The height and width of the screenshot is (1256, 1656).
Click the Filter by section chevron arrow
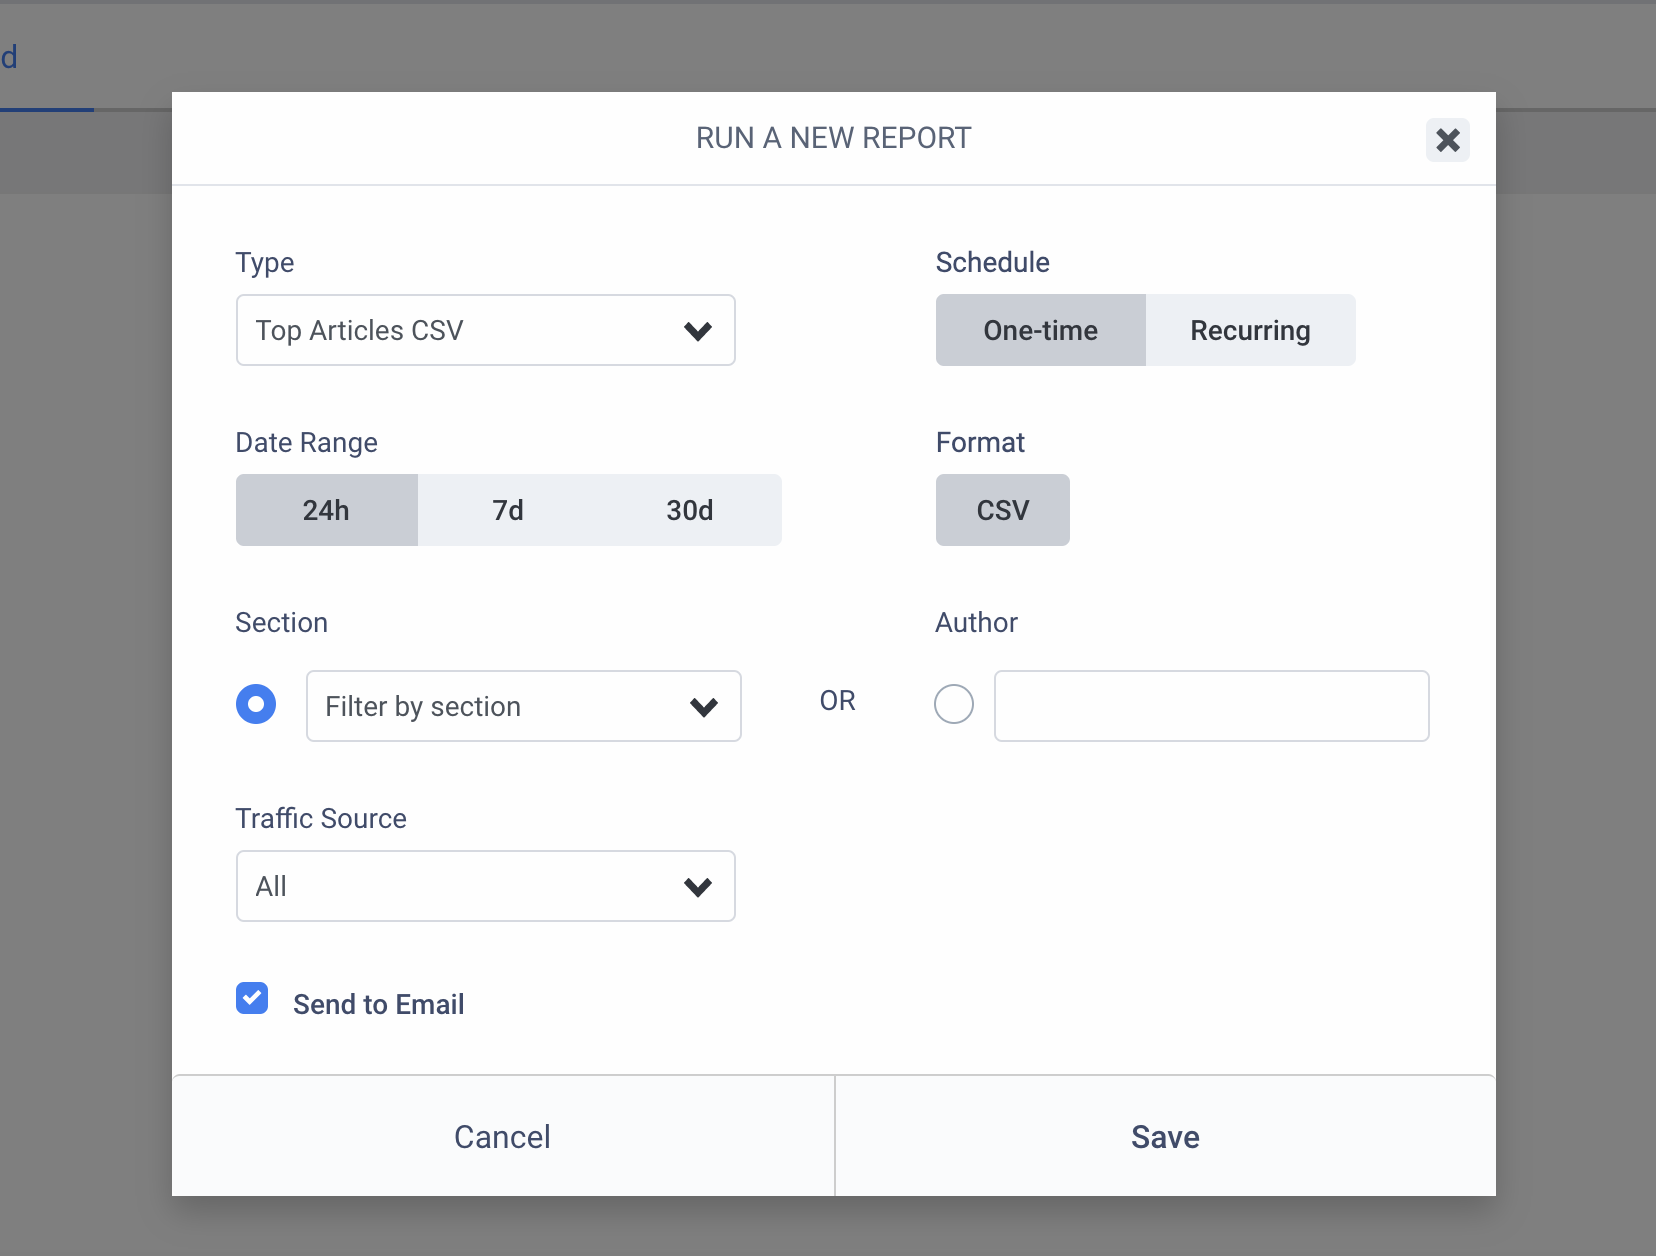704,707
